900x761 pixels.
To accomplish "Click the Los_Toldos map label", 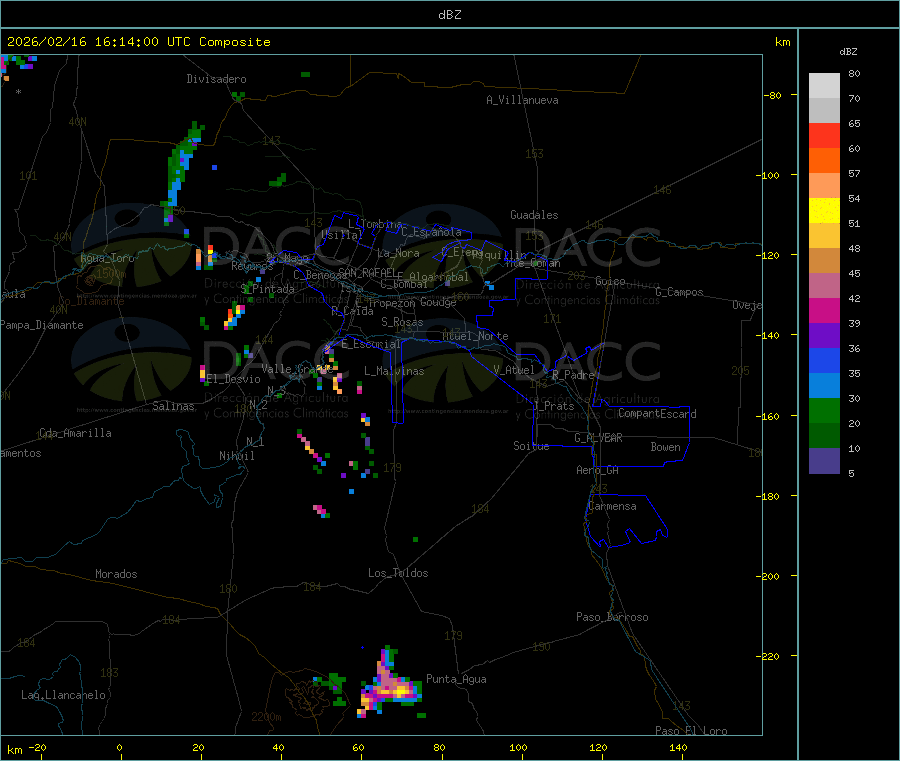I will (x=398, y=573).
